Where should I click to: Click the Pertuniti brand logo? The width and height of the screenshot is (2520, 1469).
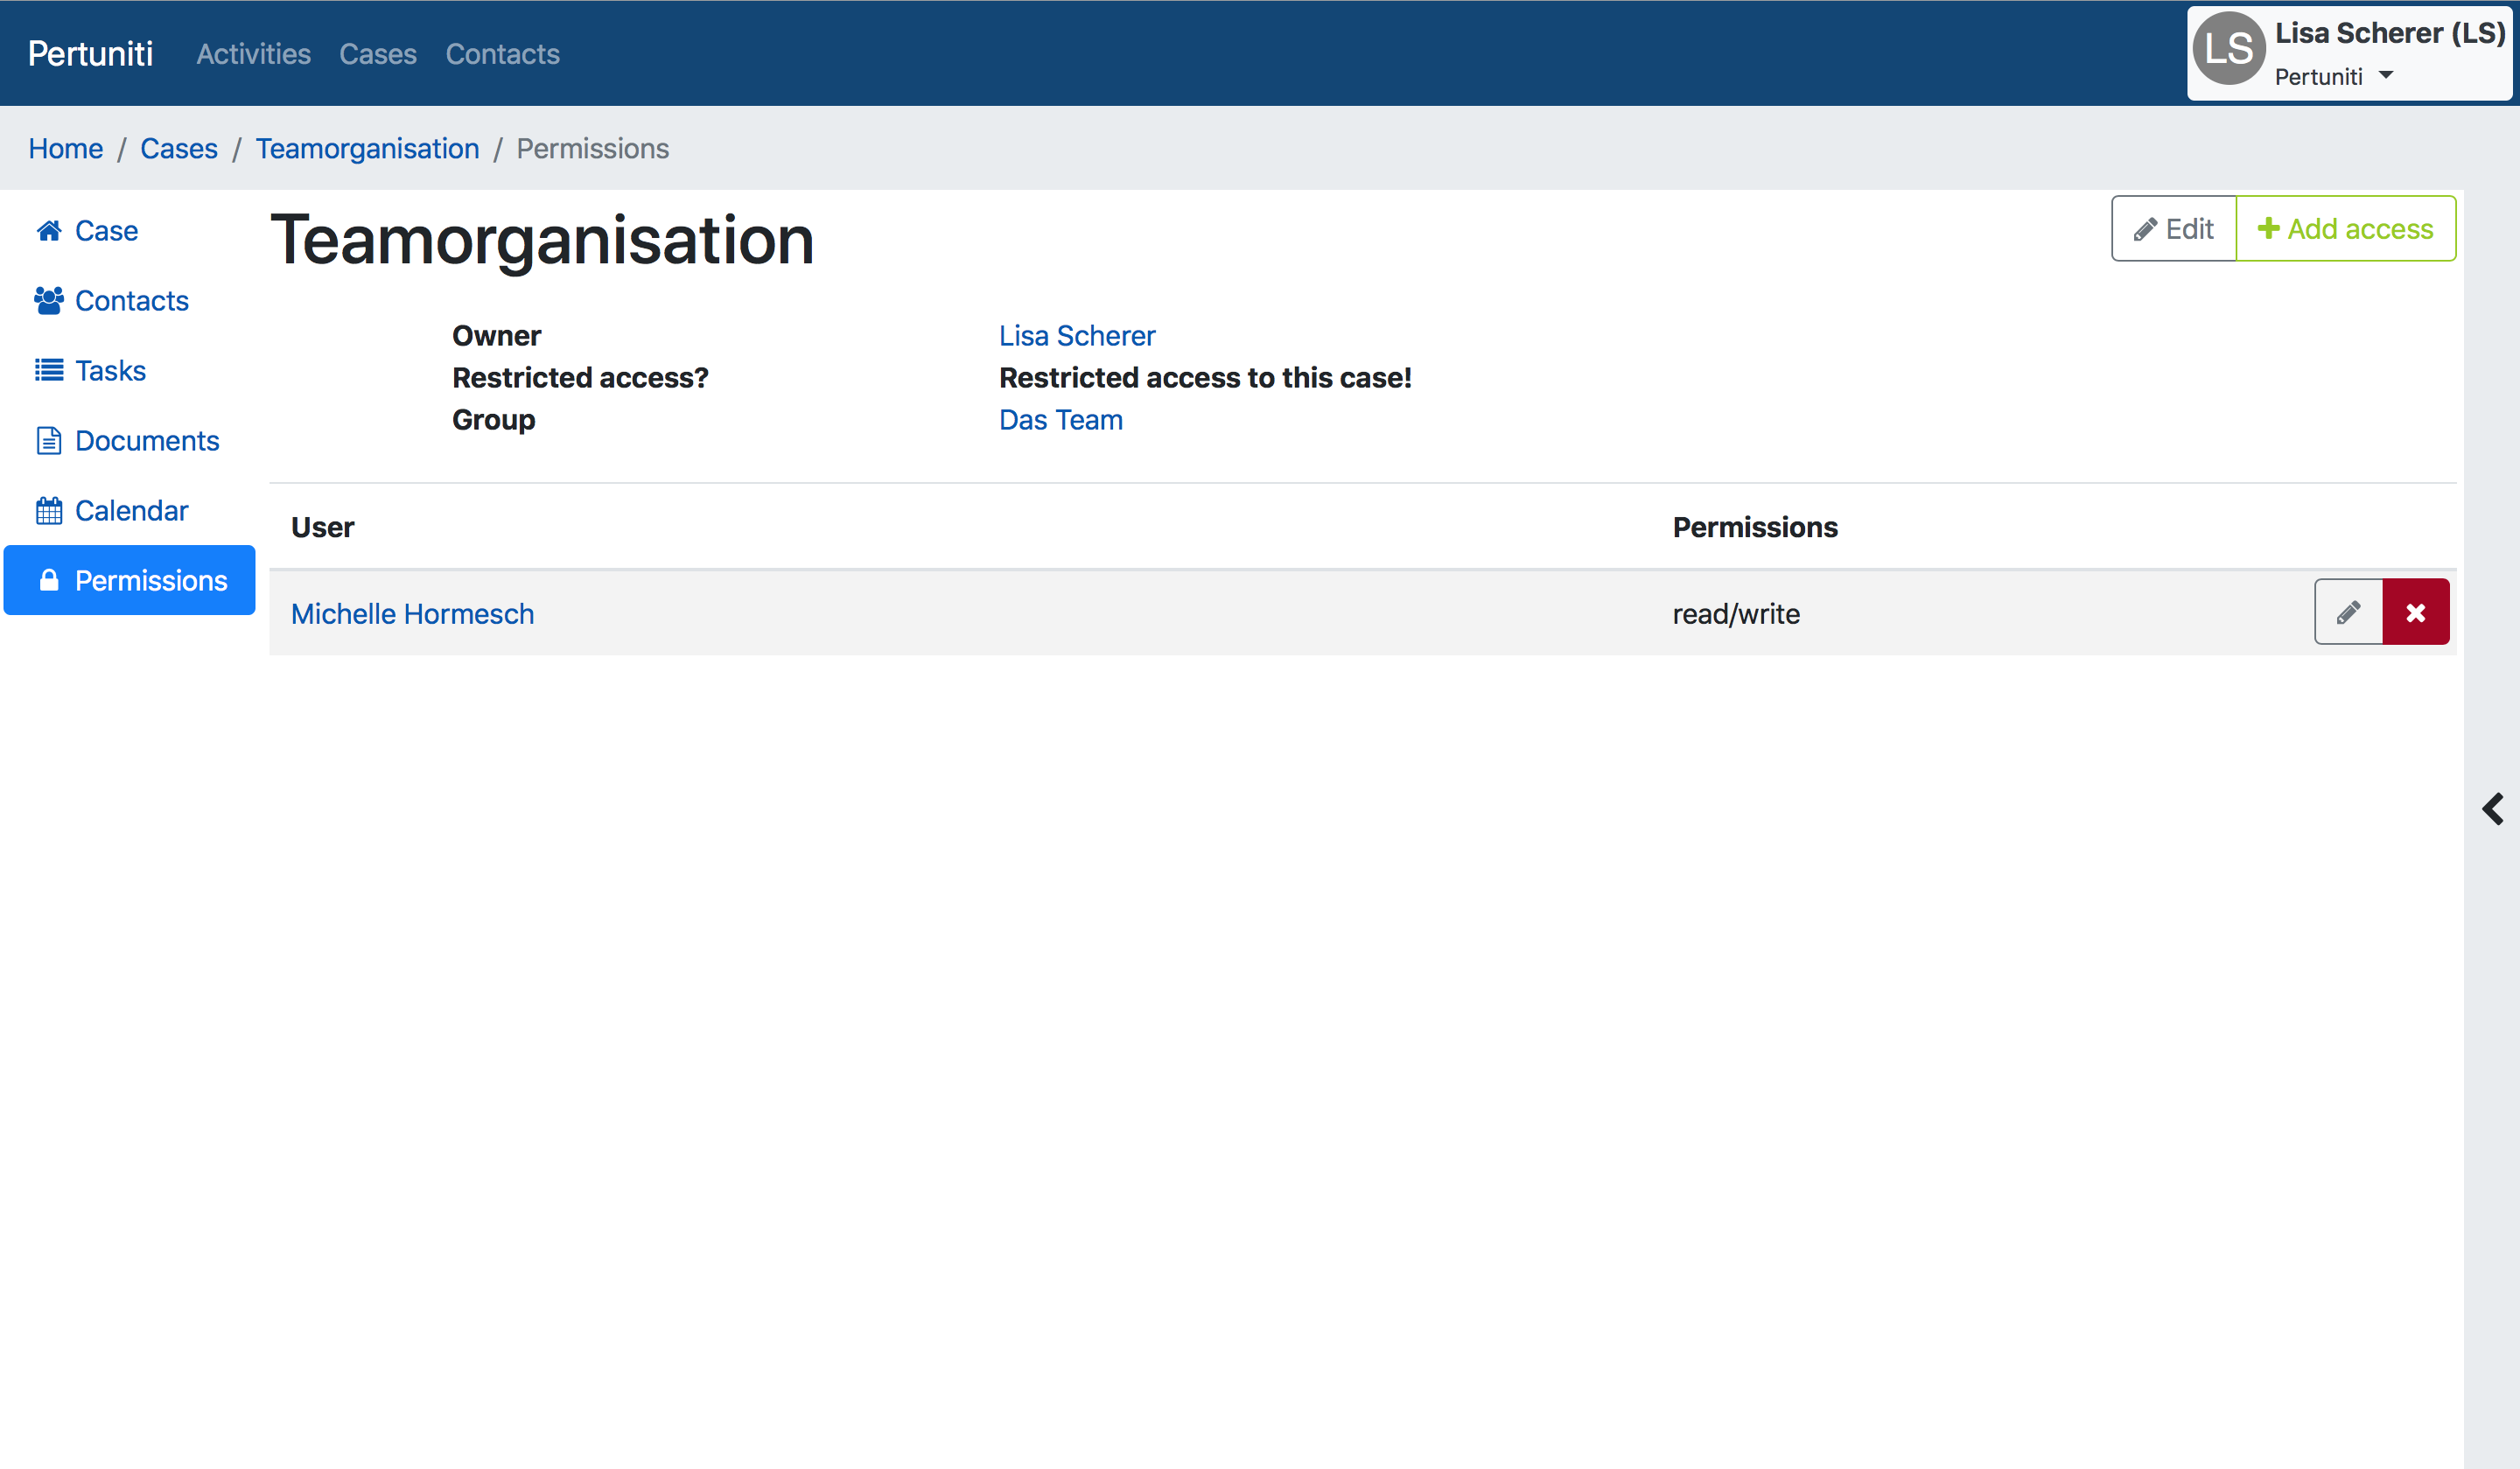click(90, 53)
